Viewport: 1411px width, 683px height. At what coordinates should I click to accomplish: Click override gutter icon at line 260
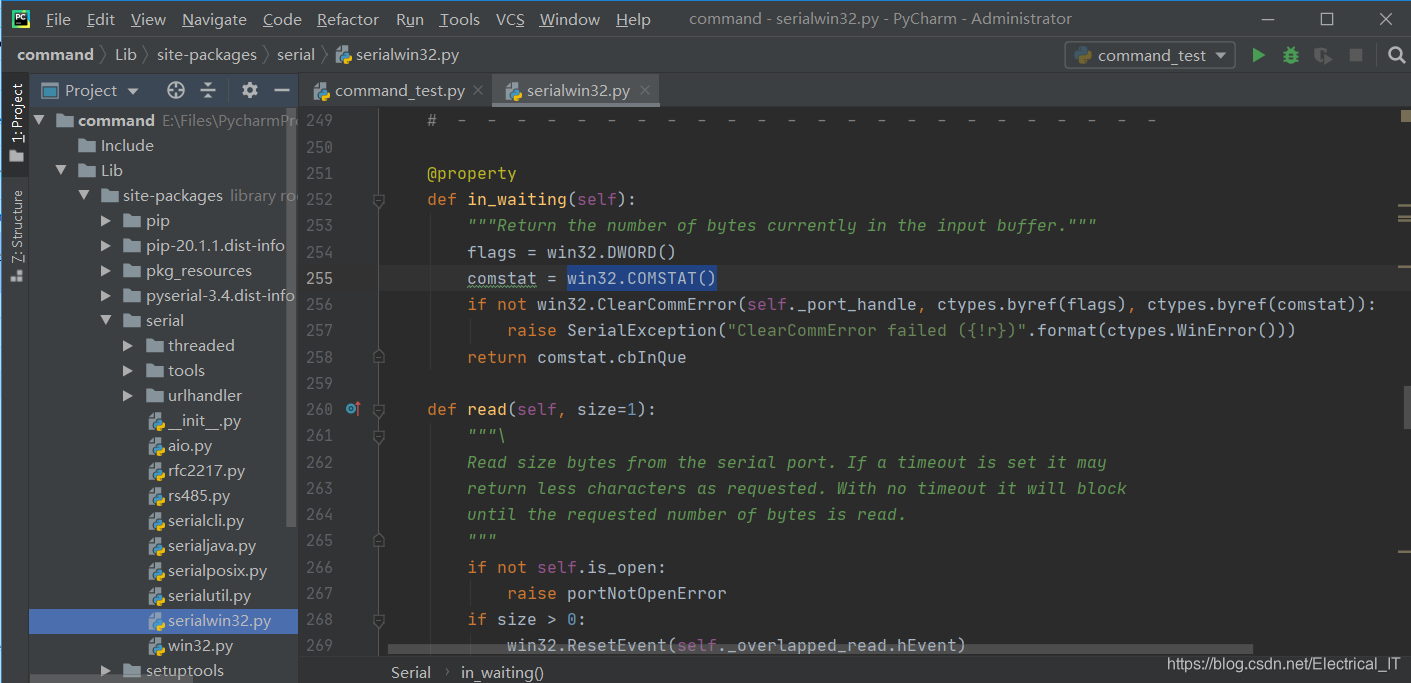(x=352, y=409)
